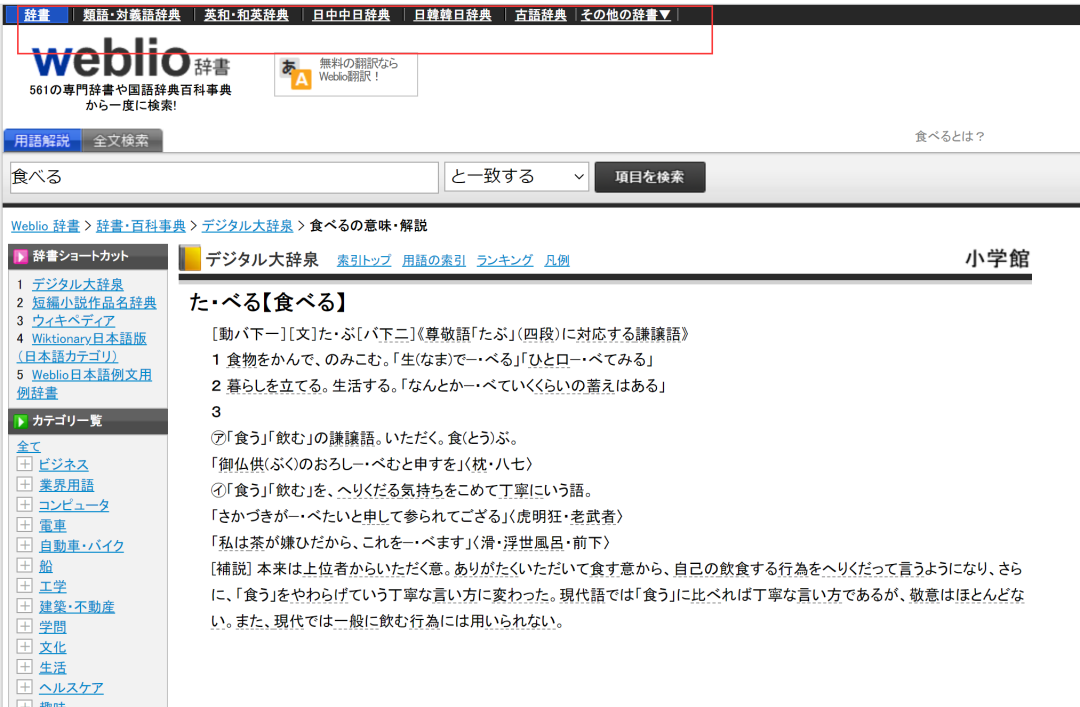The height and width of the screenshot is (707, 1080).
Task: Select the 全て category link
Action: pyautogui.click(x=29, y=447)
